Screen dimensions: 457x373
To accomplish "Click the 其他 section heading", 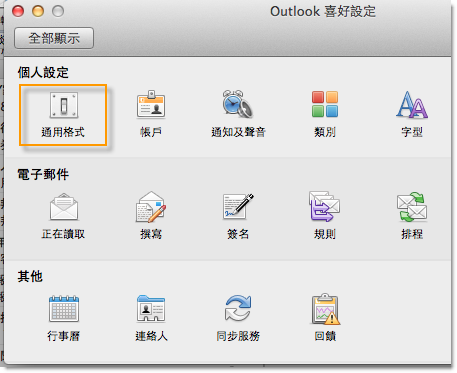I will click(30, 276).
